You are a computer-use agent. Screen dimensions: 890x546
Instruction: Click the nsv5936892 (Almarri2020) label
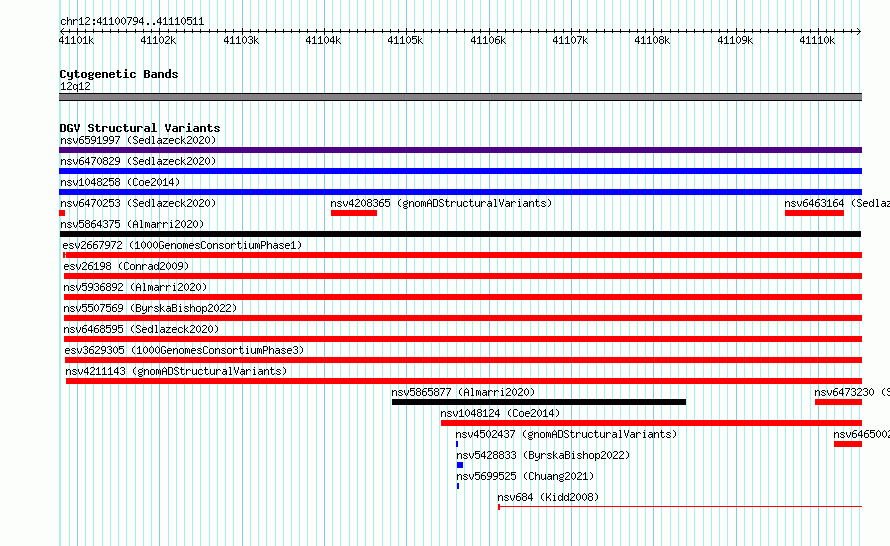point(135,287)
